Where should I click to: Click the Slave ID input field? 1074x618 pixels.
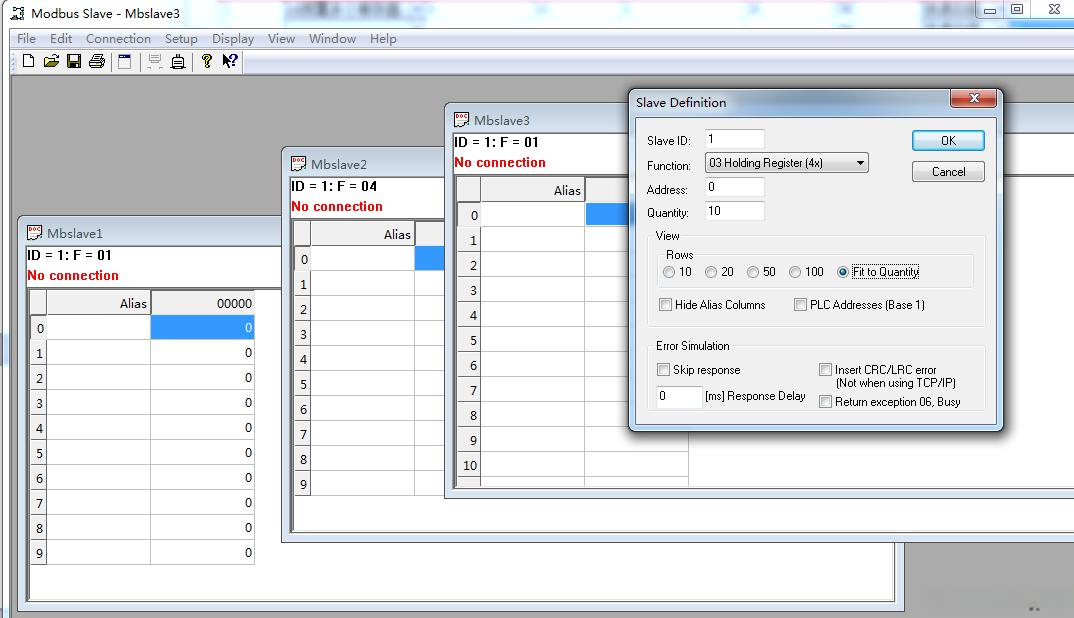point(734,139)
